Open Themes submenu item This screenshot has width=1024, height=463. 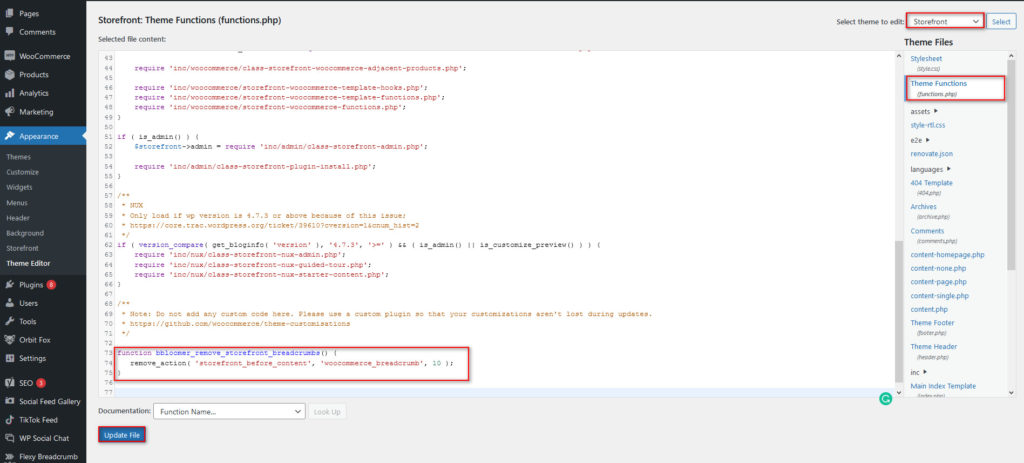(x=18, y=157)
